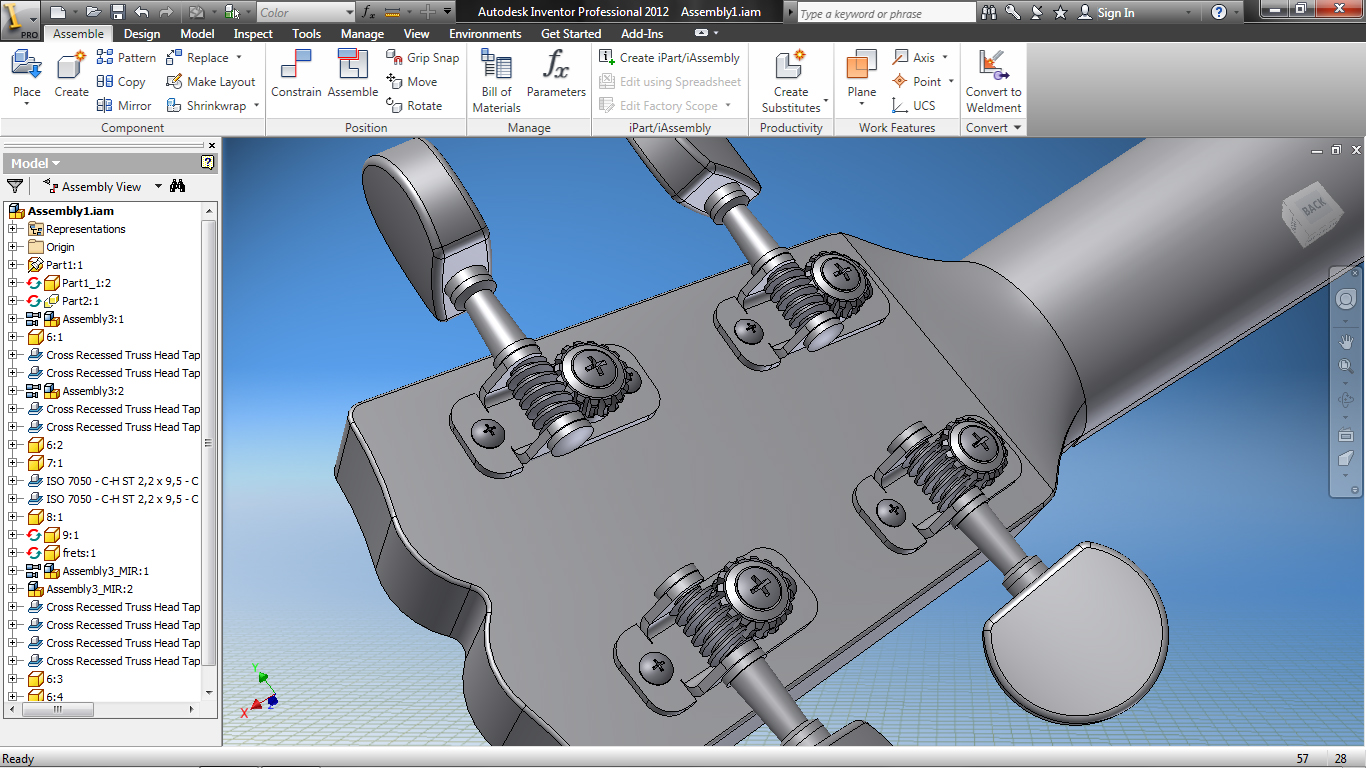Select Part1:1 in the browser

64,265
